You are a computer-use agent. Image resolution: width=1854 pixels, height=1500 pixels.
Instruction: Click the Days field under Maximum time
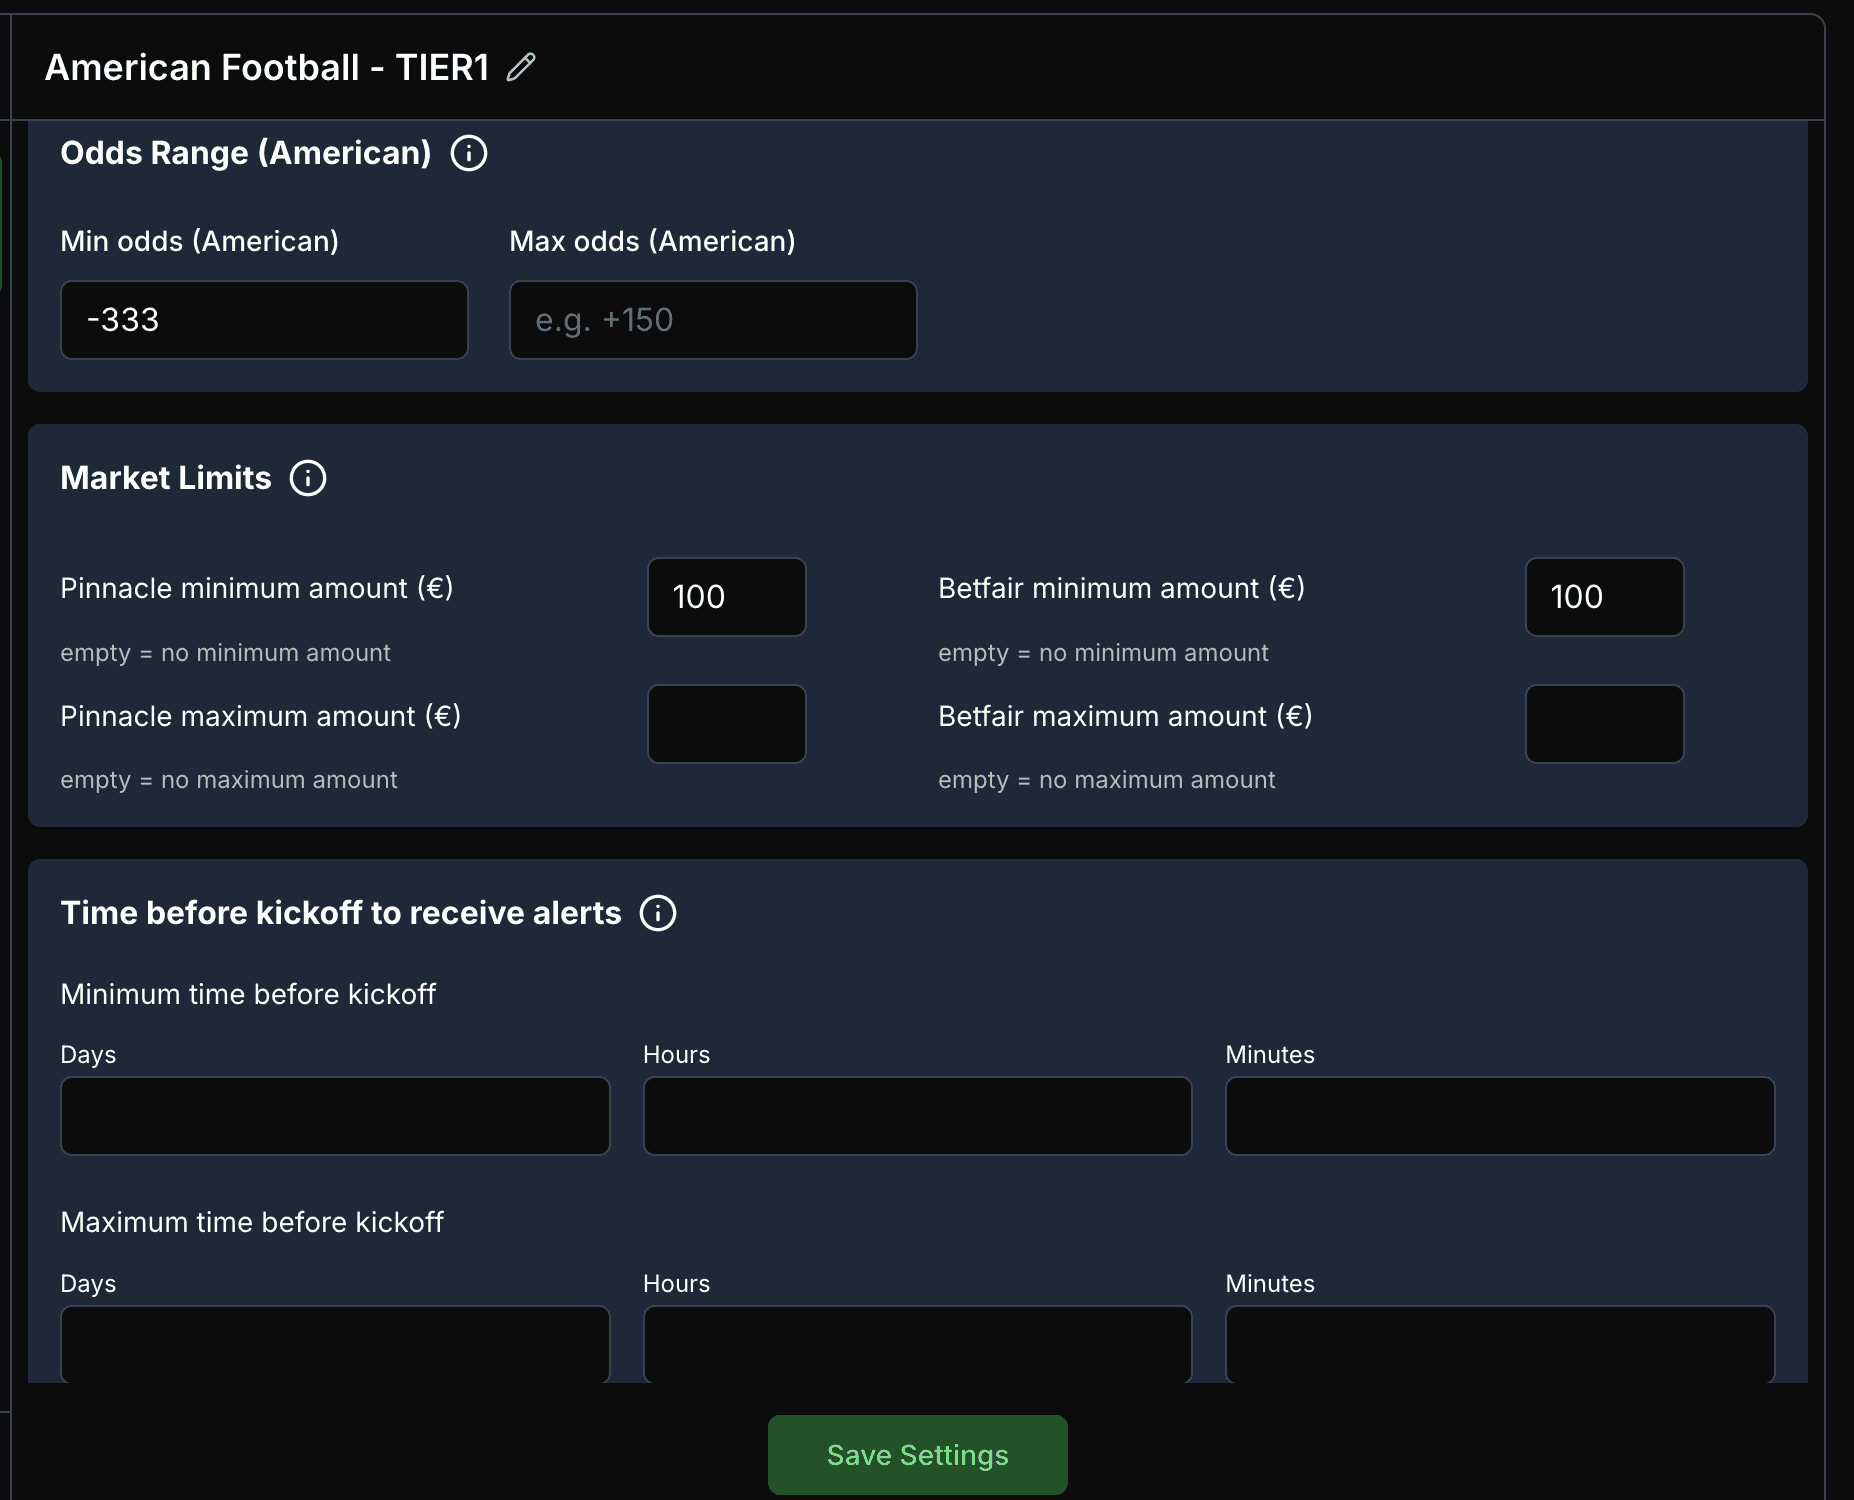tap(335, 1344)
